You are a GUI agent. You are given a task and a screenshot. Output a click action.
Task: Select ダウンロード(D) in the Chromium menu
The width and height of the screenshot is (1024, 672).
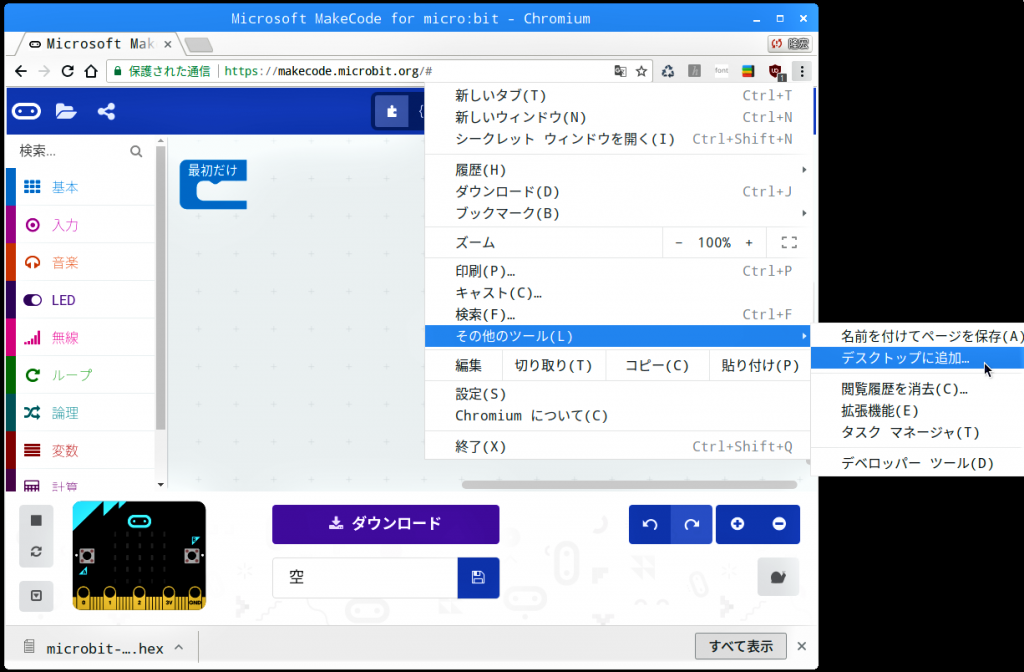[617, 192]
